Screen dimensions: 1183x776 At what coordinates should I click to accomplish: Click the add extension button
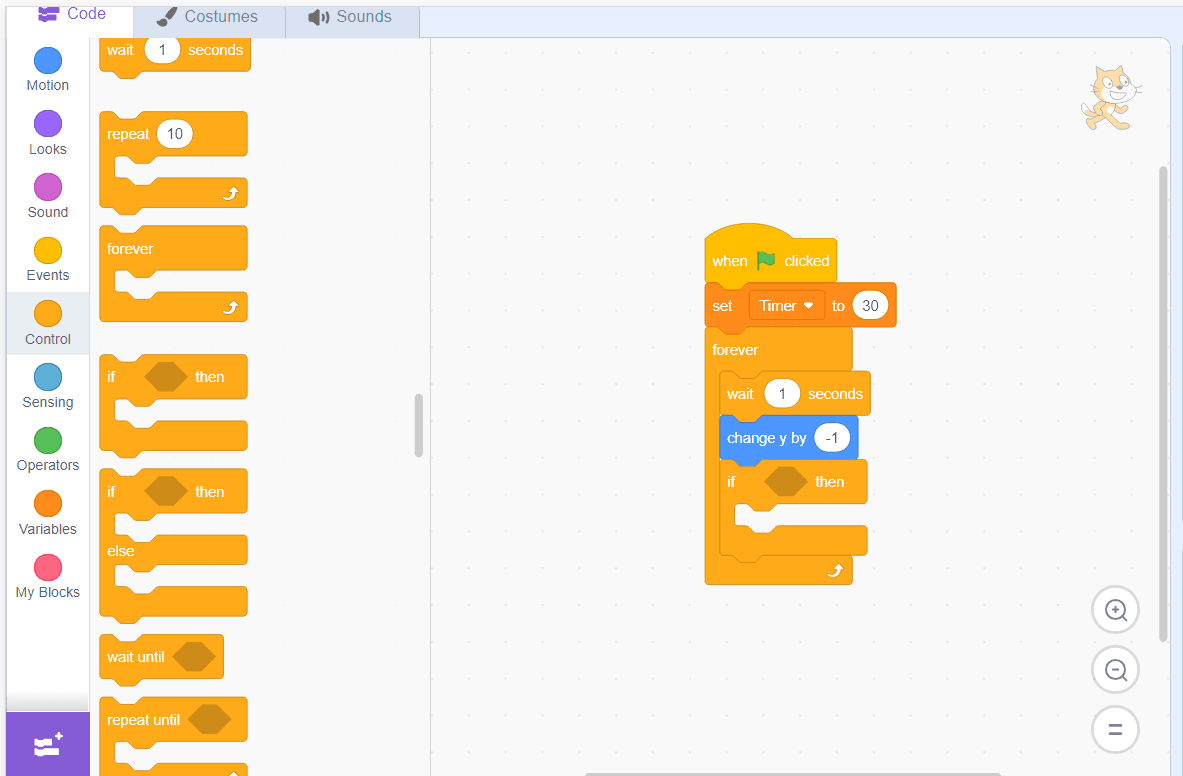(48, 745)
